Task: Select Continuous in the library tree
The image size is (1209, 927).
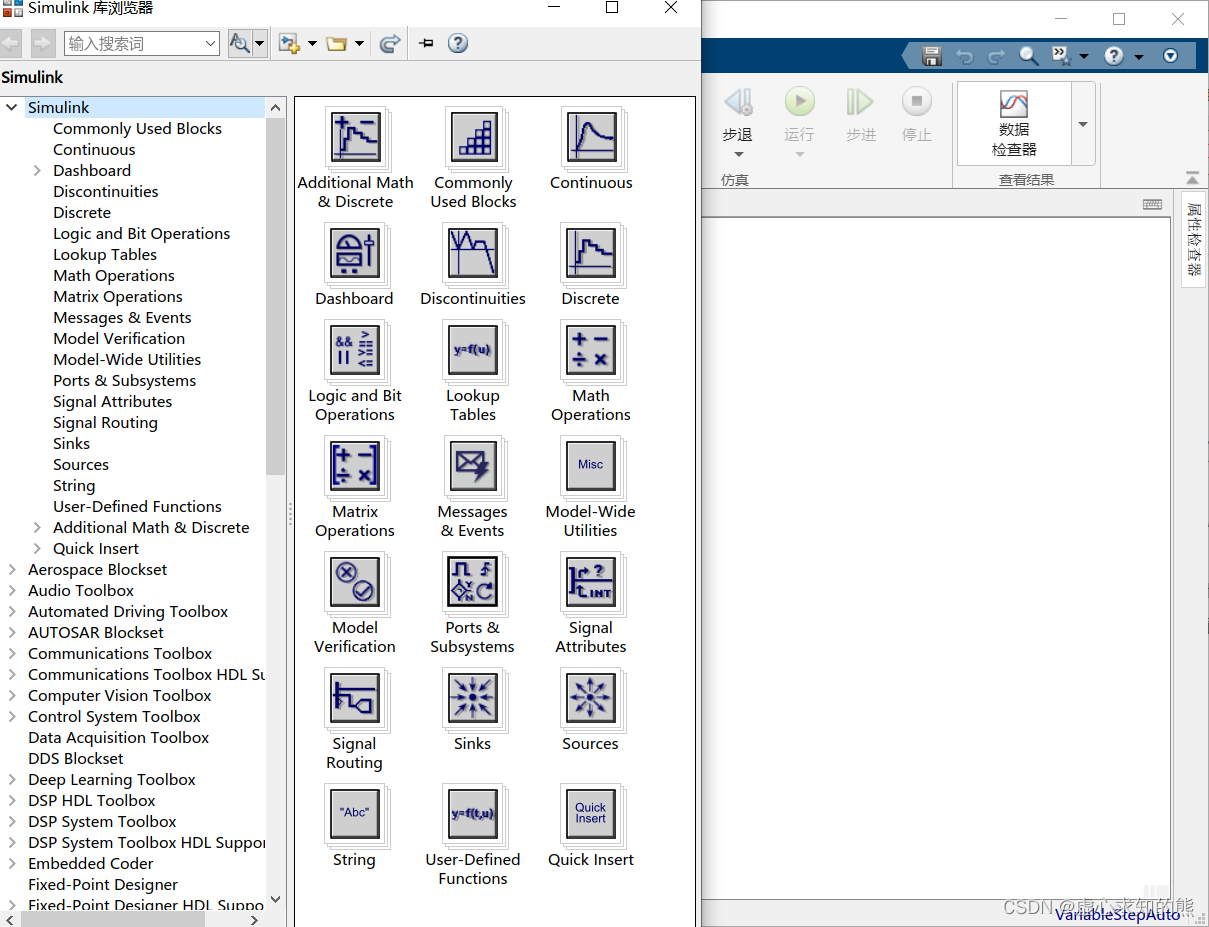Action: pos(94,150)
